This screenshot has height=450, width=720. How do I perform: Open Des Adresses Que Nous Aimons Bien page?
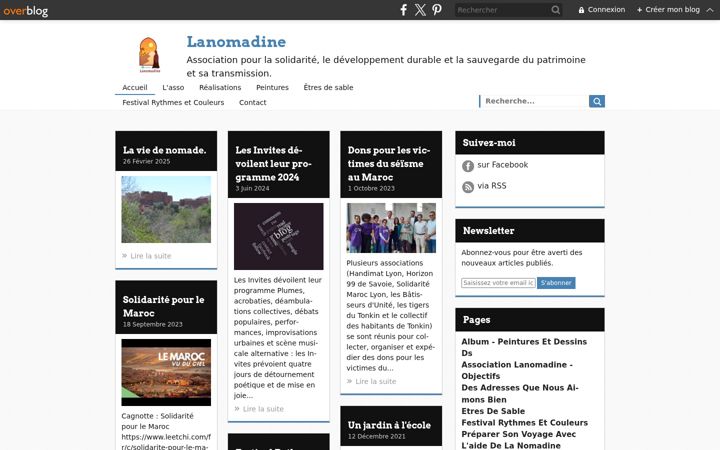(520, 394)
